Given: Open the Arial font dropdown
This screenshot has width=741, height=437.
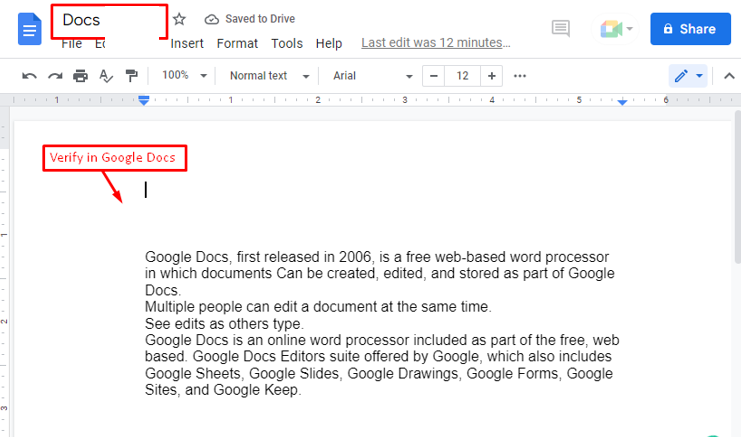Looking at the screenshot, I should [x=372, y=76].
